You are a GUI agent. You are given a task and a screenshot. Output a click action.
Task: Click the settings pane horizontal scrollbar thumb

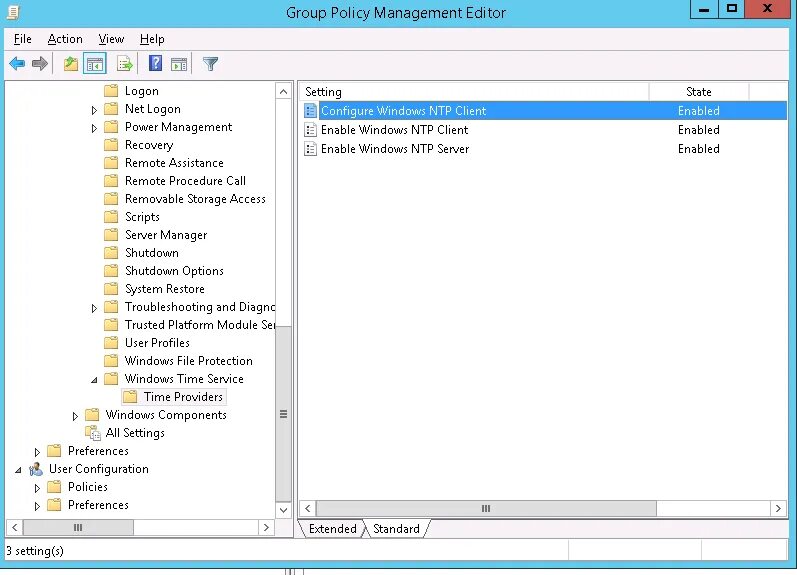pyautogui.click(x=486, y=508)
